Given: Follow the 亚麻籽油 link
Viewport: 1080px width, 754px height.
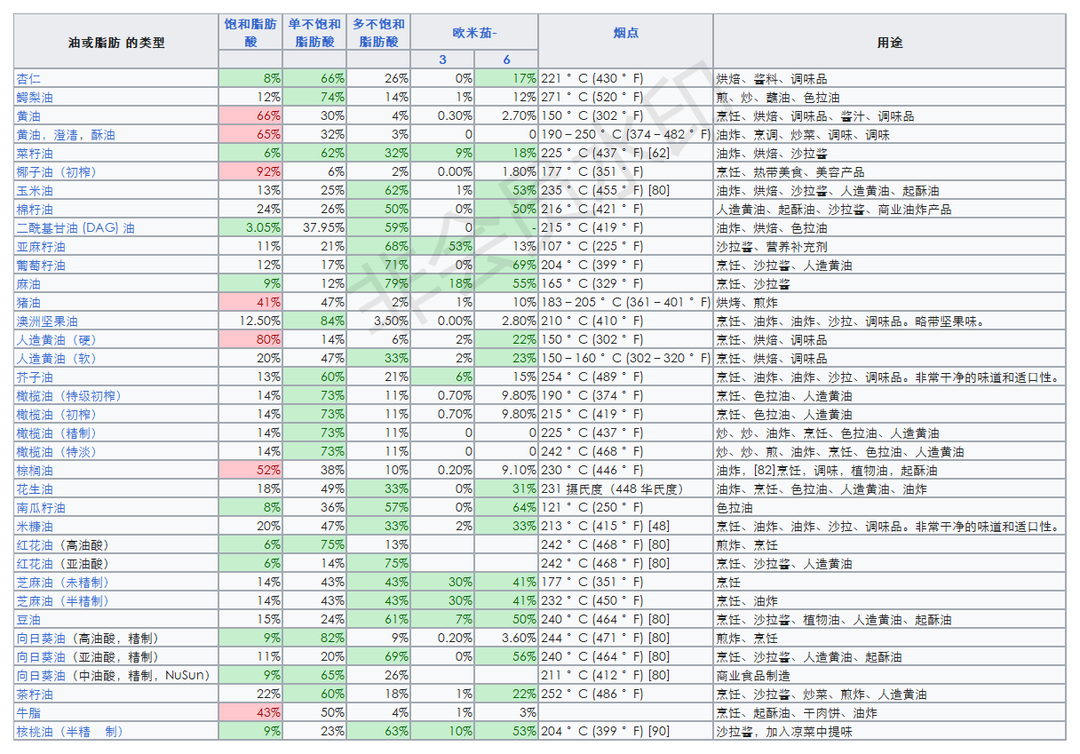Looking at the screenshot, I should pos(41,246).
